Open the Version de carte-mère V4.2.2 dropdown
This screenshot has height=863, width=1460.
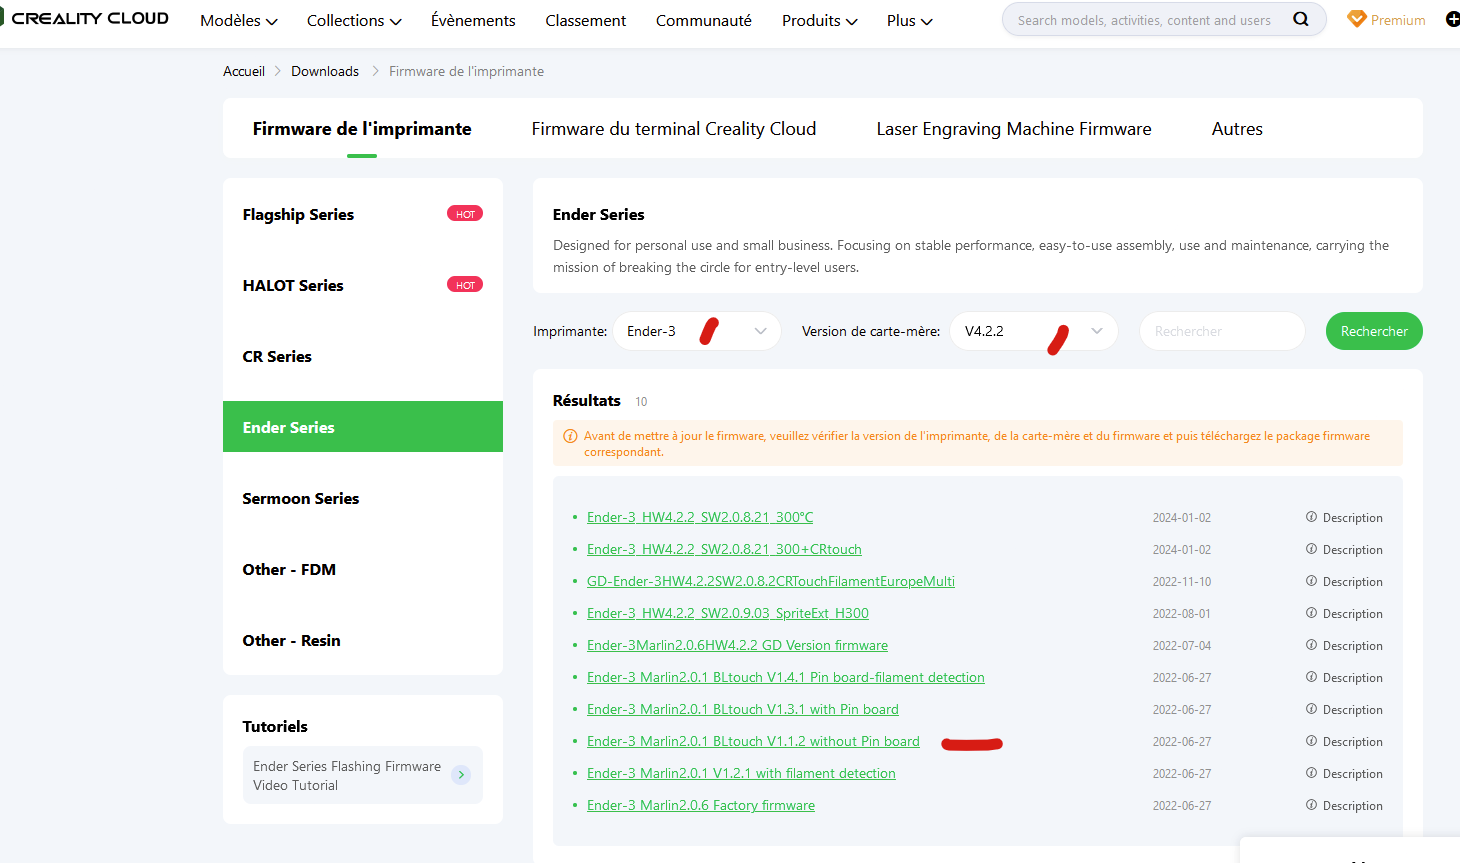point(1034,331)
